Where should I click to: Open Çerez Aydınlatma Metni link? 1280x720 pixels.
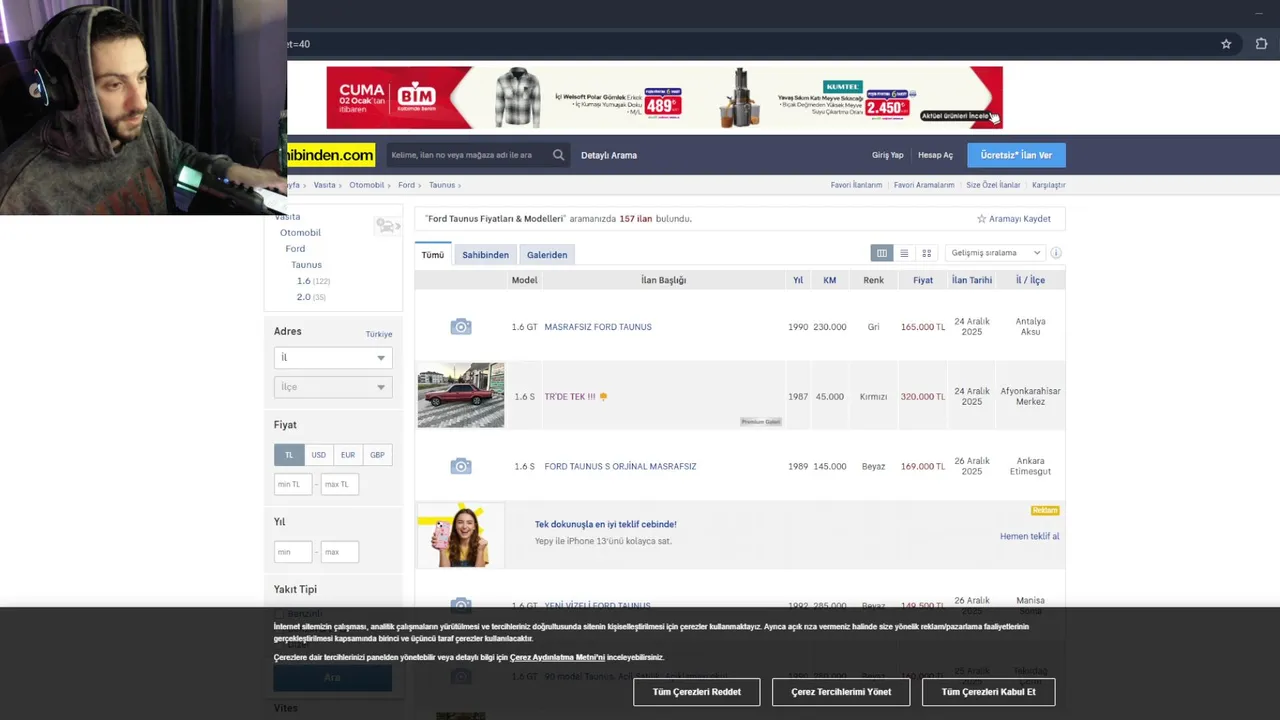tap(557, 658)
